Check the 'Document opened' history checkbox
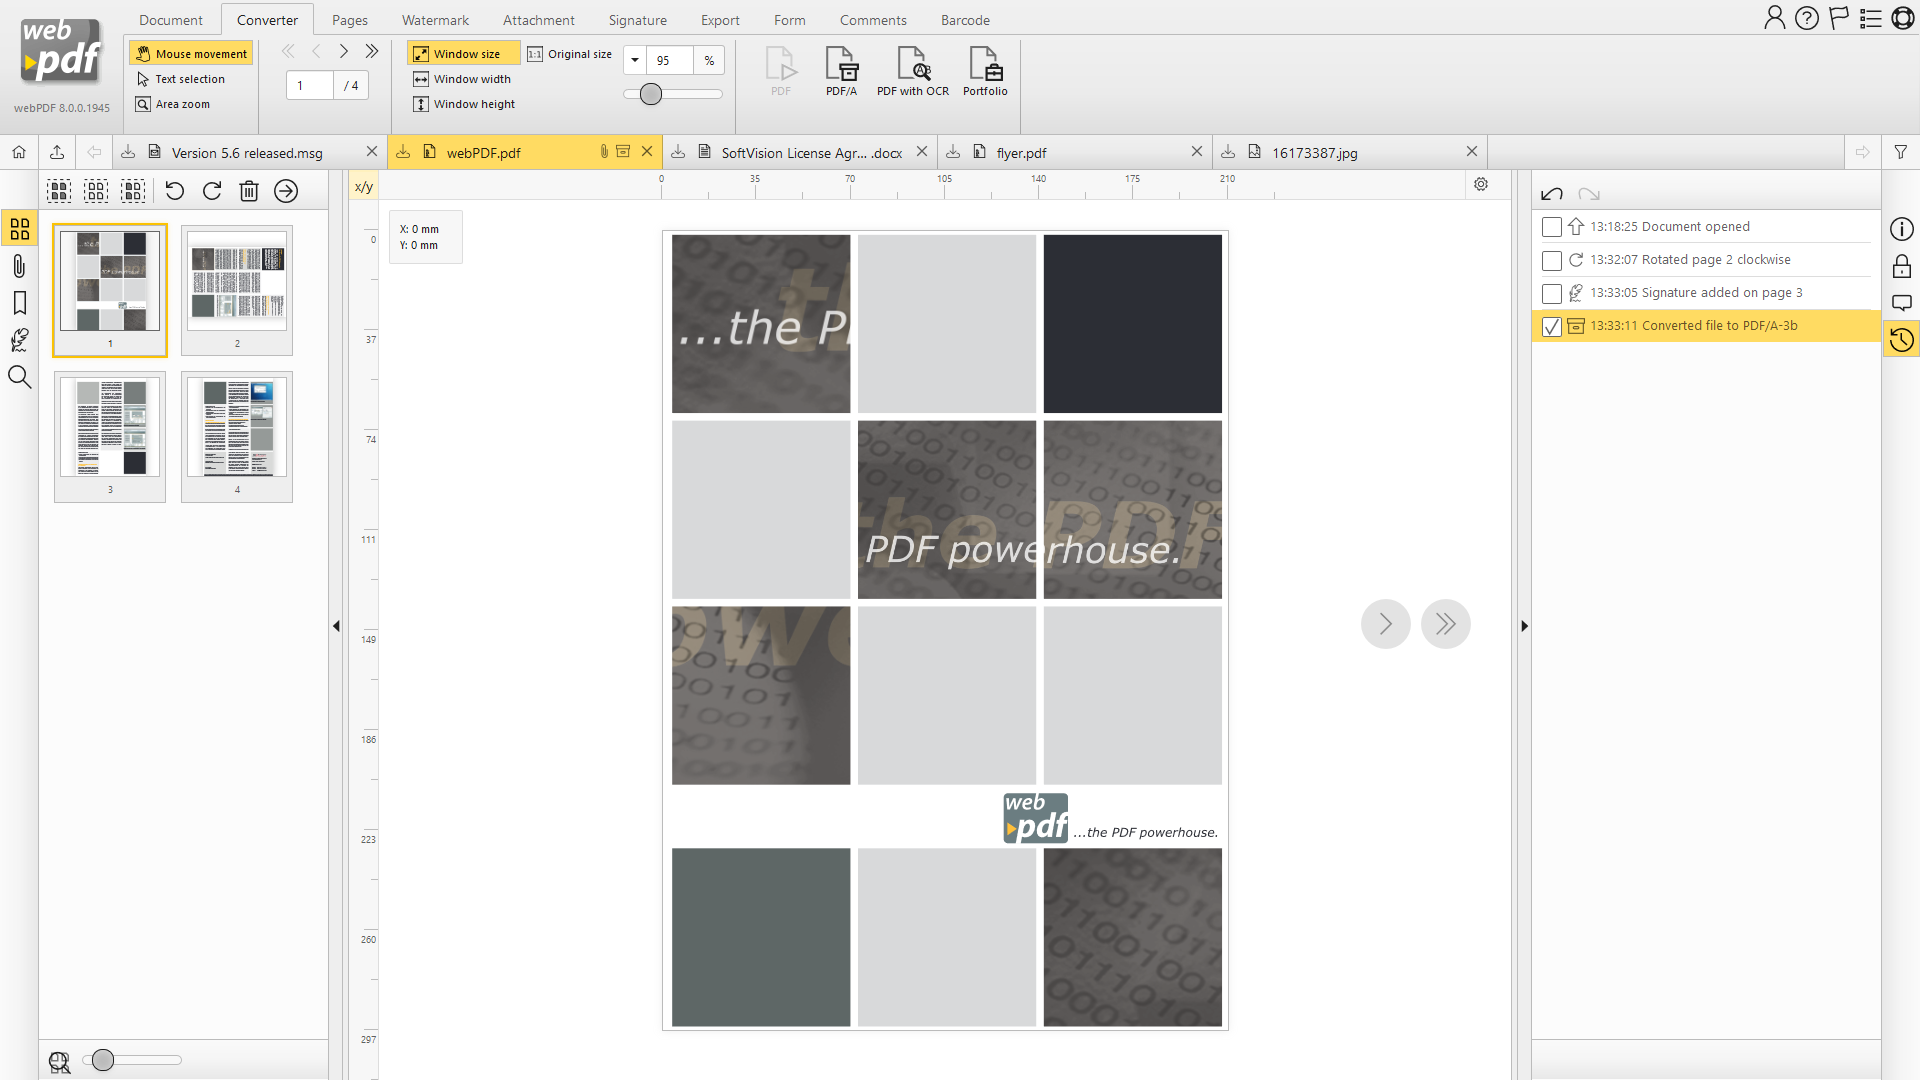The height and width of the screenshot is (1080, 1920). (1551, 227)
